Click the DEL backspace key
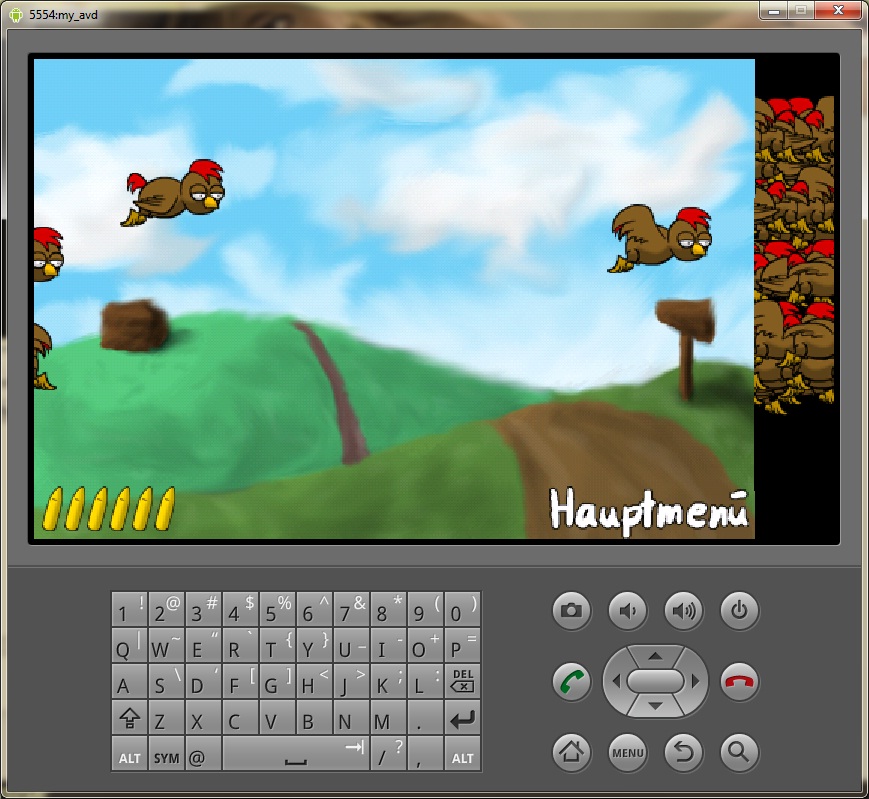 click(x=462, y=682)
